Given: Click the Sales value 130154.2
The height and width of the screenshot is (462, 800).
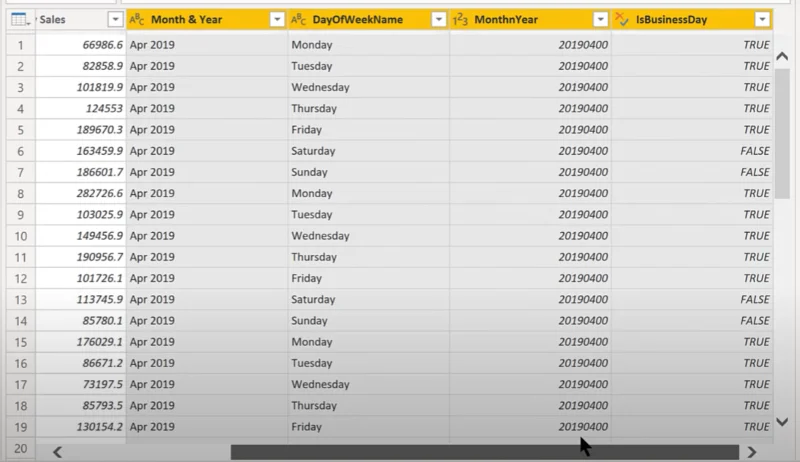Looking at the screenshot, I should (99, 427).
